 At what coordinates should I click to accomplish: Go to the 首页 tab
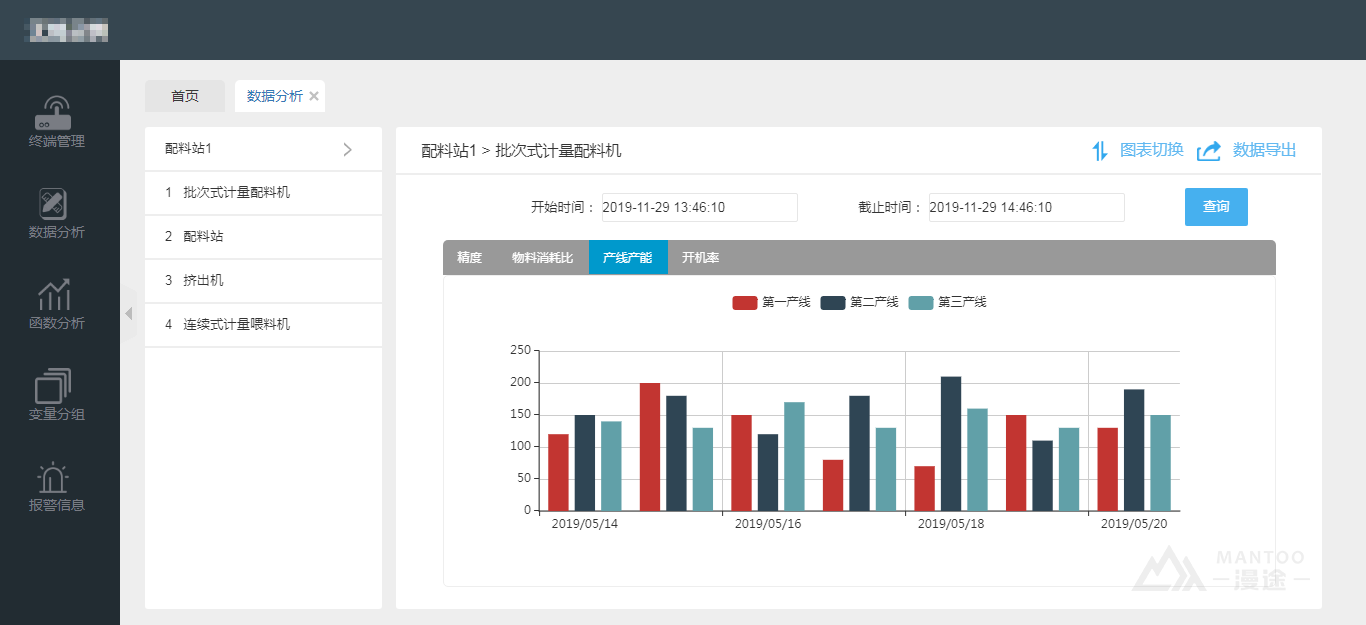coord(185,96)
